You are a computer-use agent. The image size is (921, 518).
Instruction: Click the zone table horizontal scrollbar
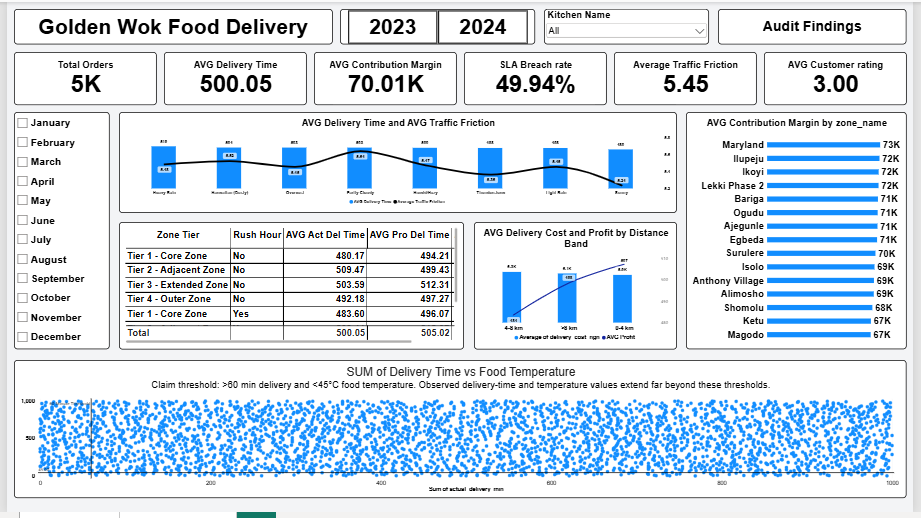coord(268,341)
